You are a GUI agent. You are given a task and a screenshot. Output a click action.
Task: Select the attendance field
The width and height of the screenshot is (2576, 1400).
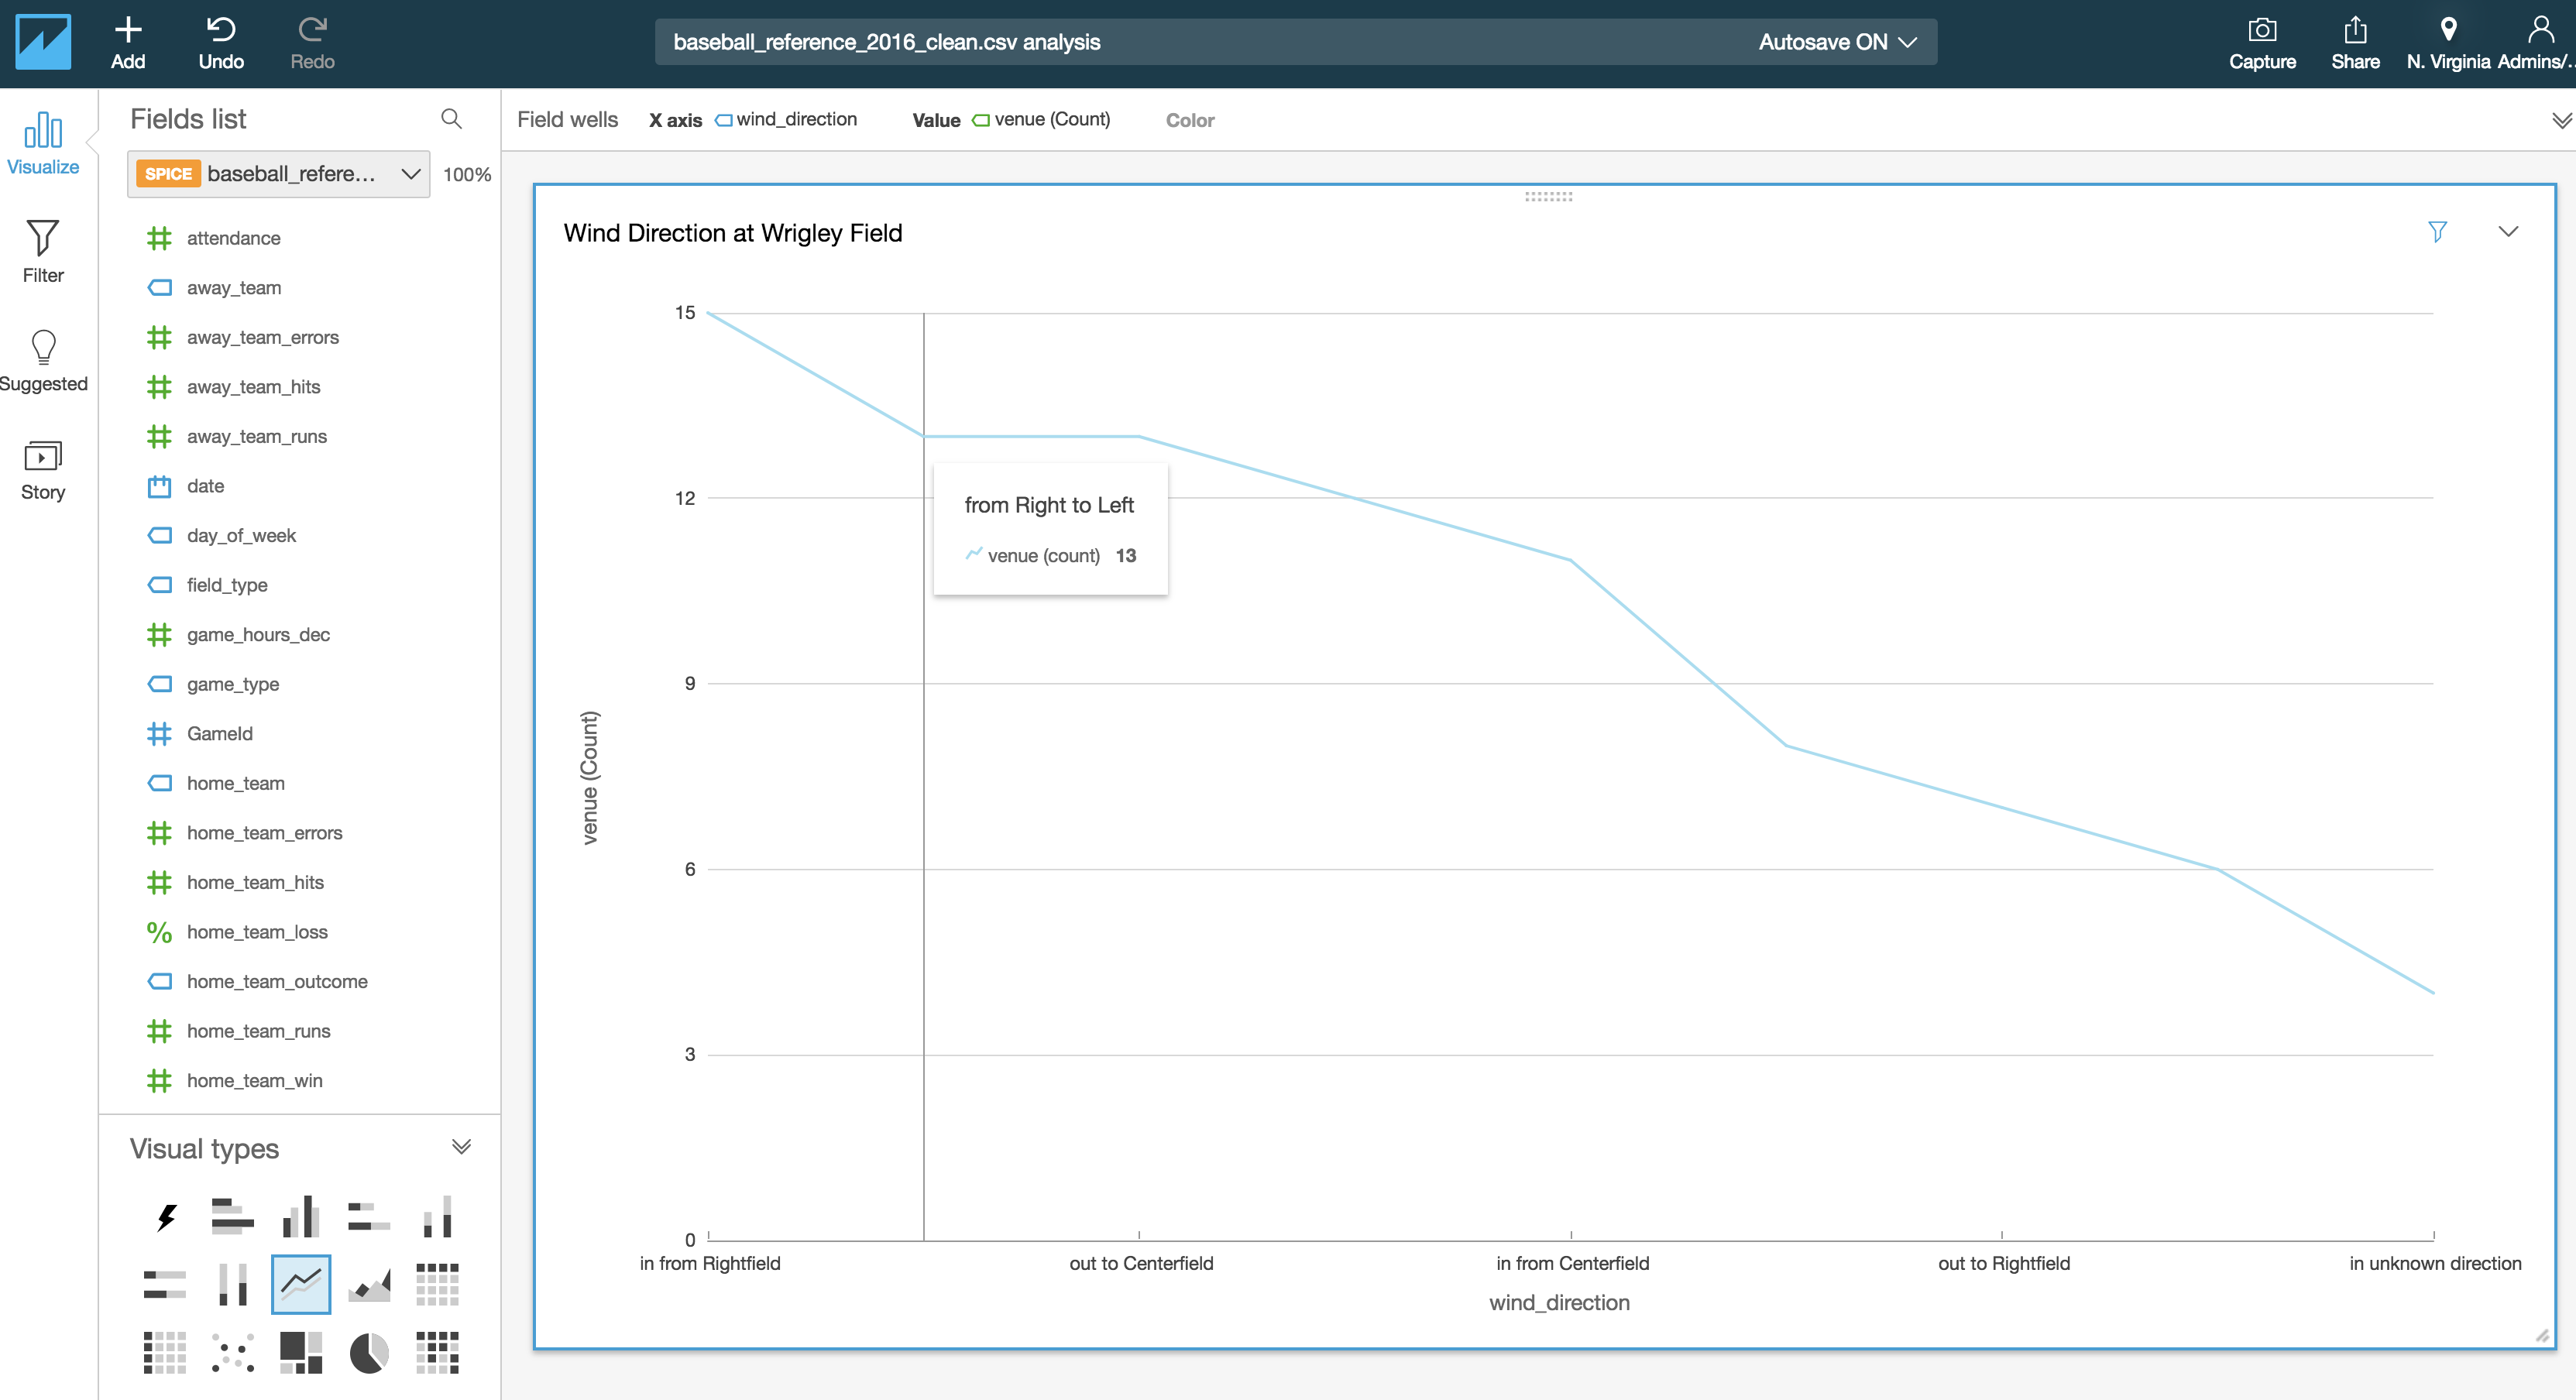pos(233,238)
